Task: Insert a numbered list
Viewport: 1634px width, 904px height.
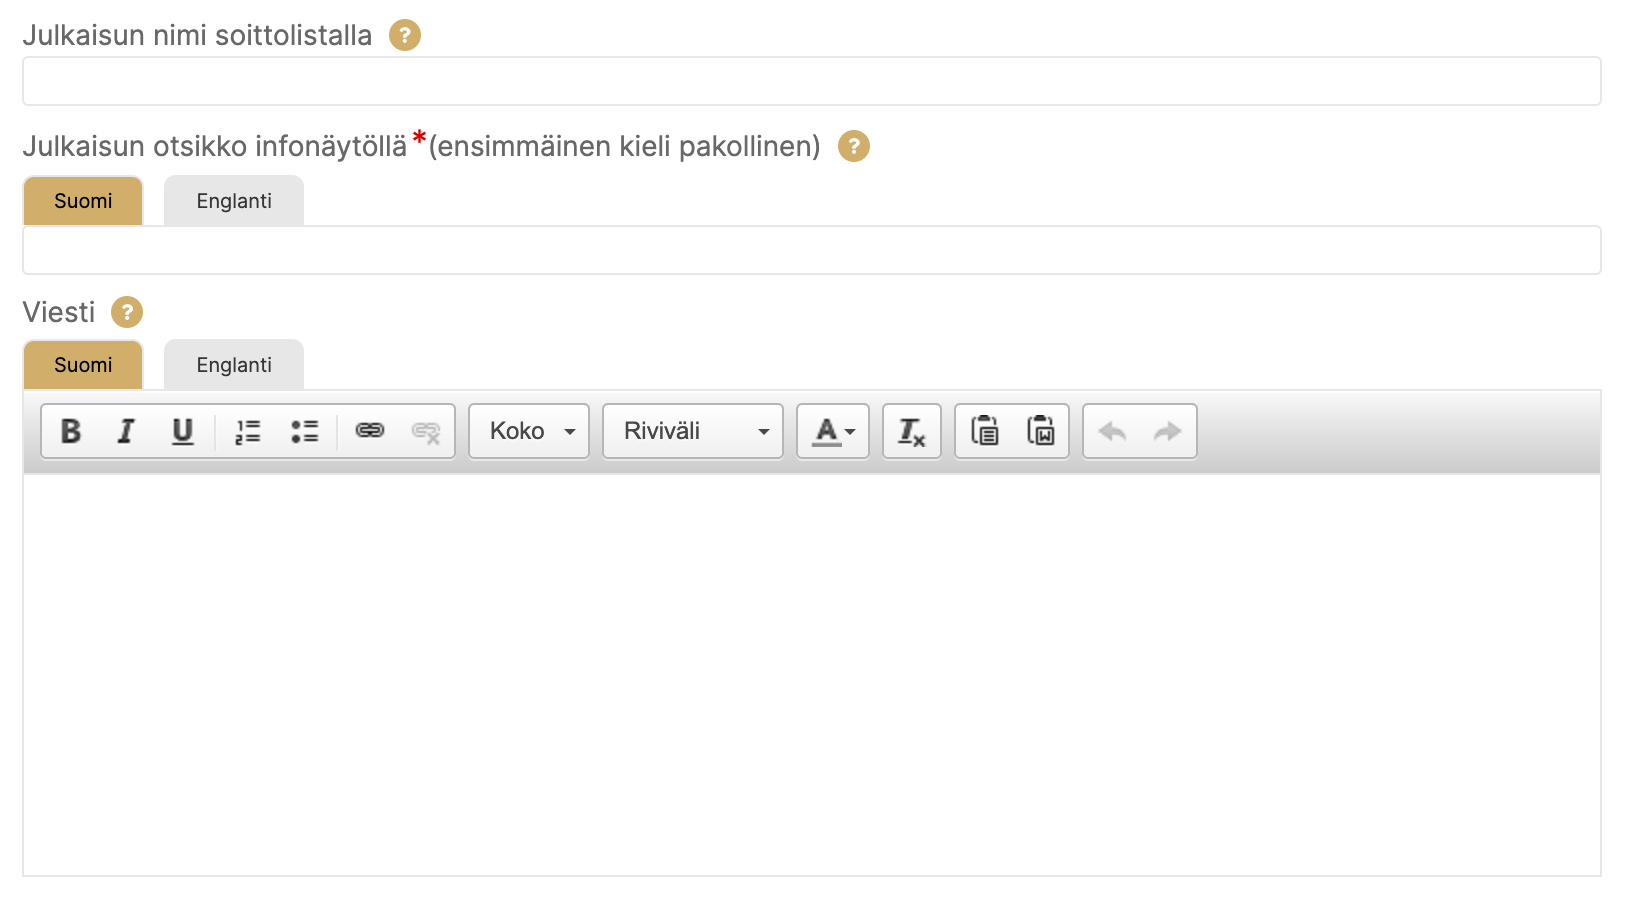Action: point(247,431)
